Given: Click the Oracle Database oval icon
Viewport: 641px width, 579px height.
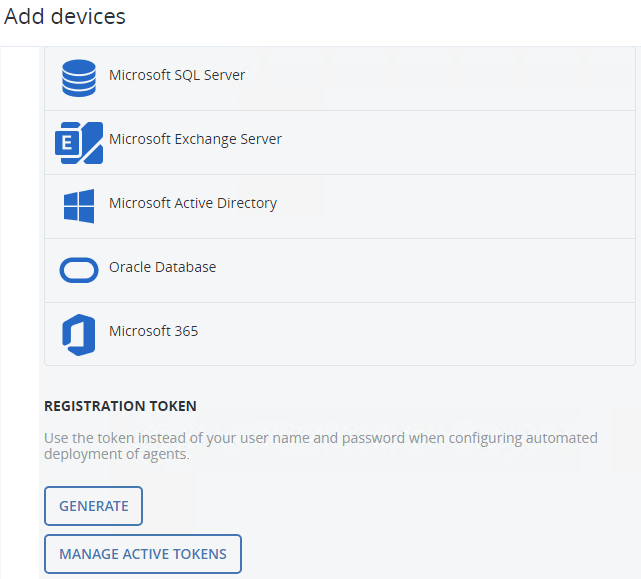Looking at the screenshot, I should coord(79,270).
